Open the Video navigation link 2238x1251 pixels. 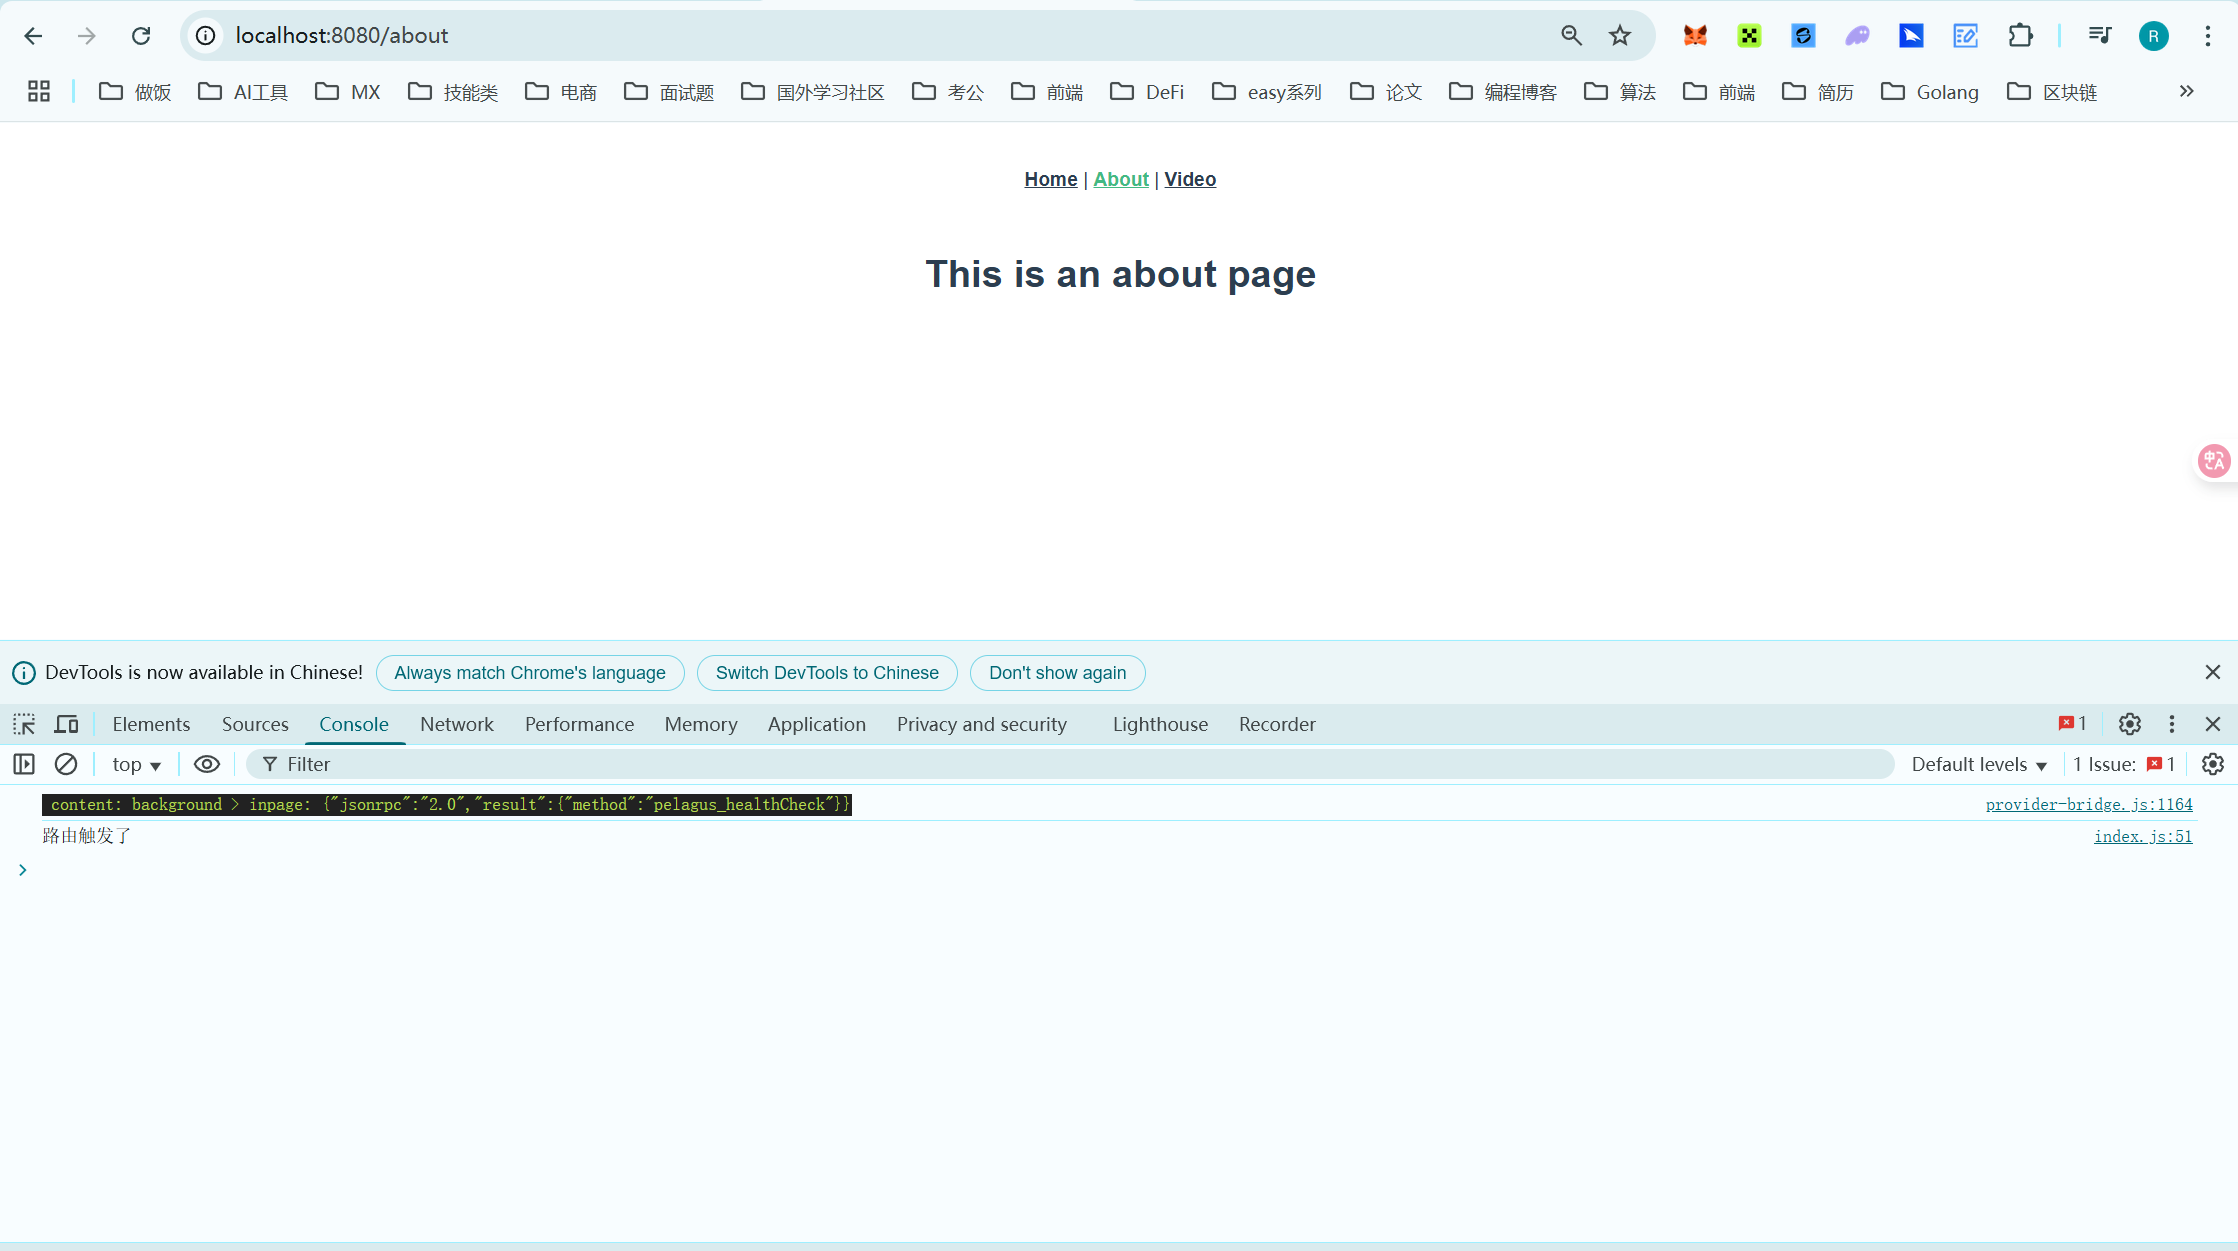point(1189,179)
